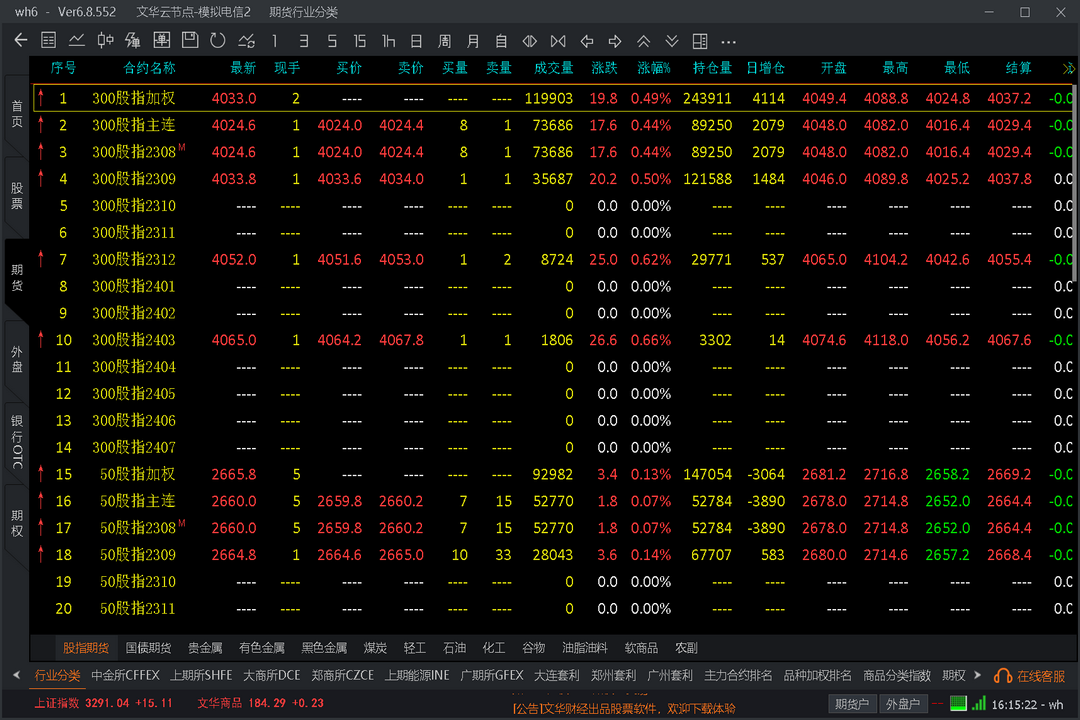Open the candlestick K-line chart icon

click(x=105, y=41)
